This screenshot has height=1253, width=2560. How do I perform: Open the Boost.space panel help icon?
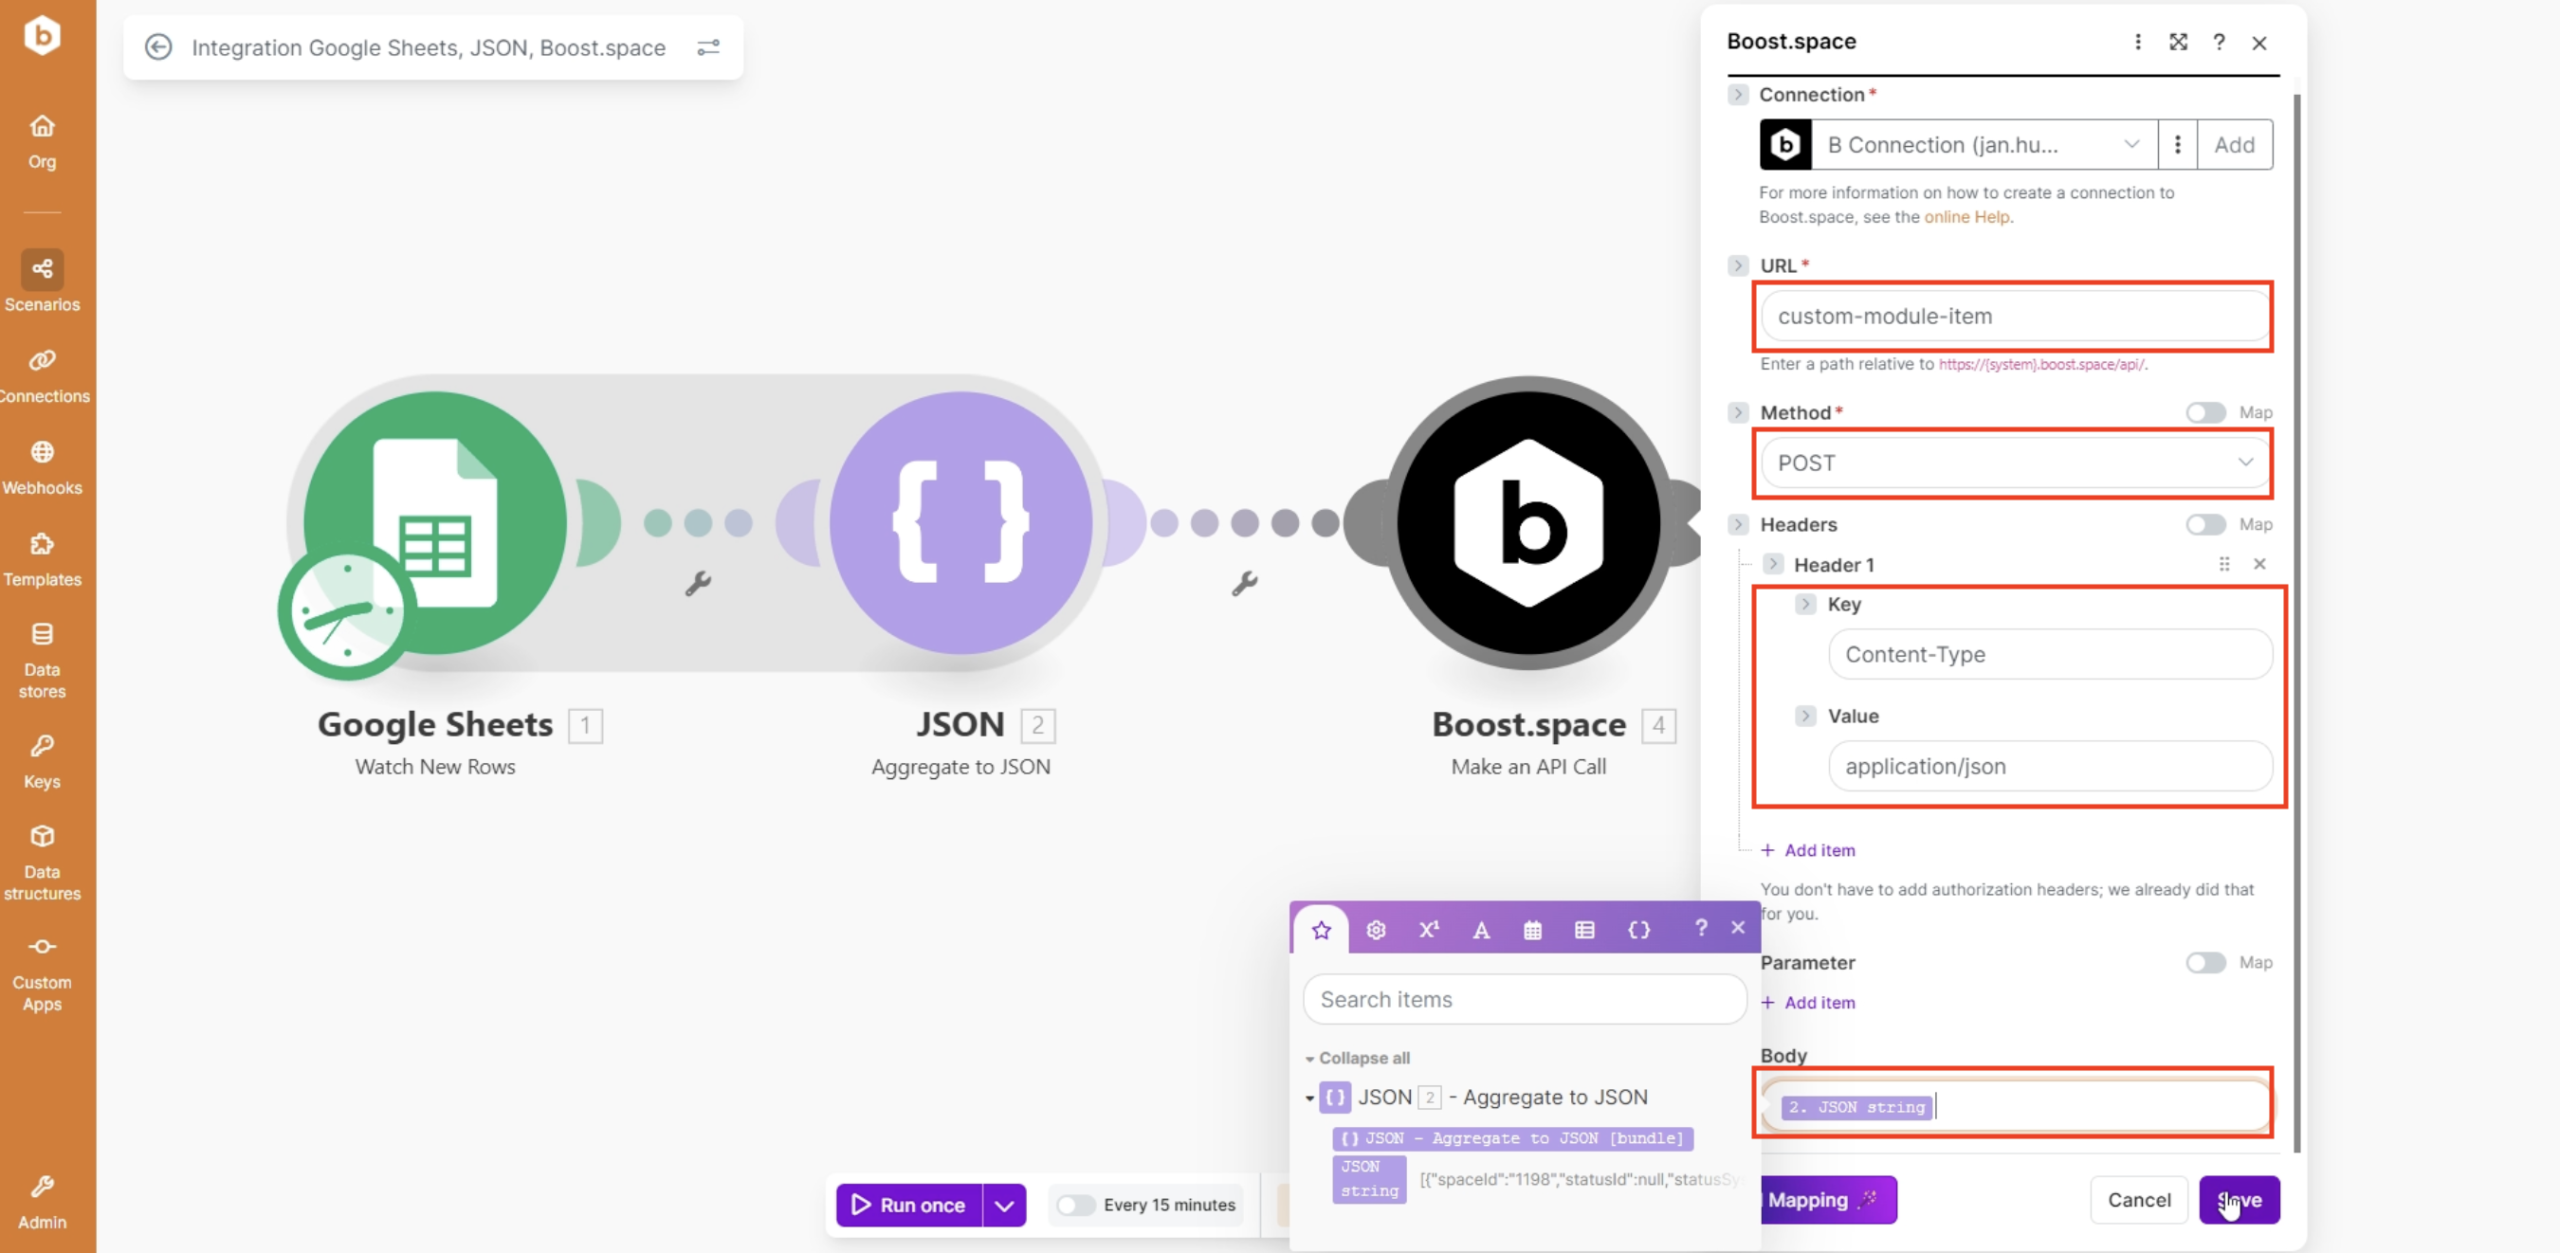click(x=2219, y=42)
